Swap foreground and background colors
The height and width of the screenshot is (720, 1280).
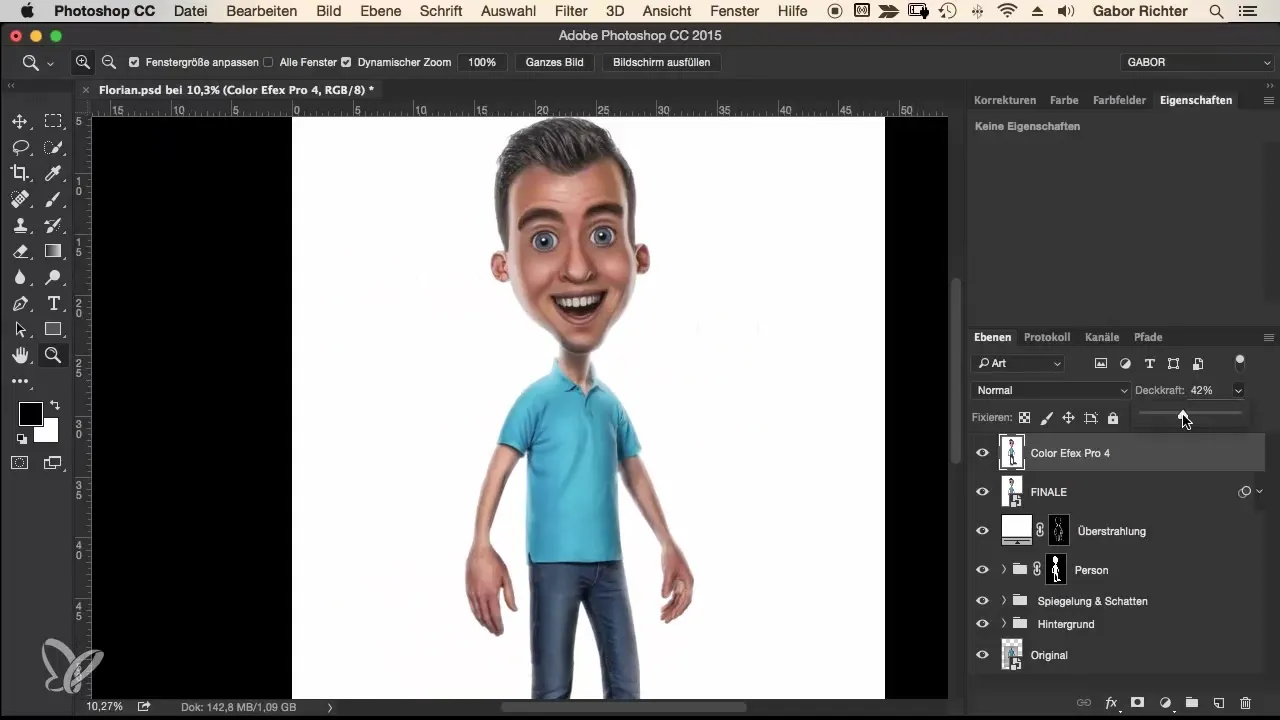54,405
